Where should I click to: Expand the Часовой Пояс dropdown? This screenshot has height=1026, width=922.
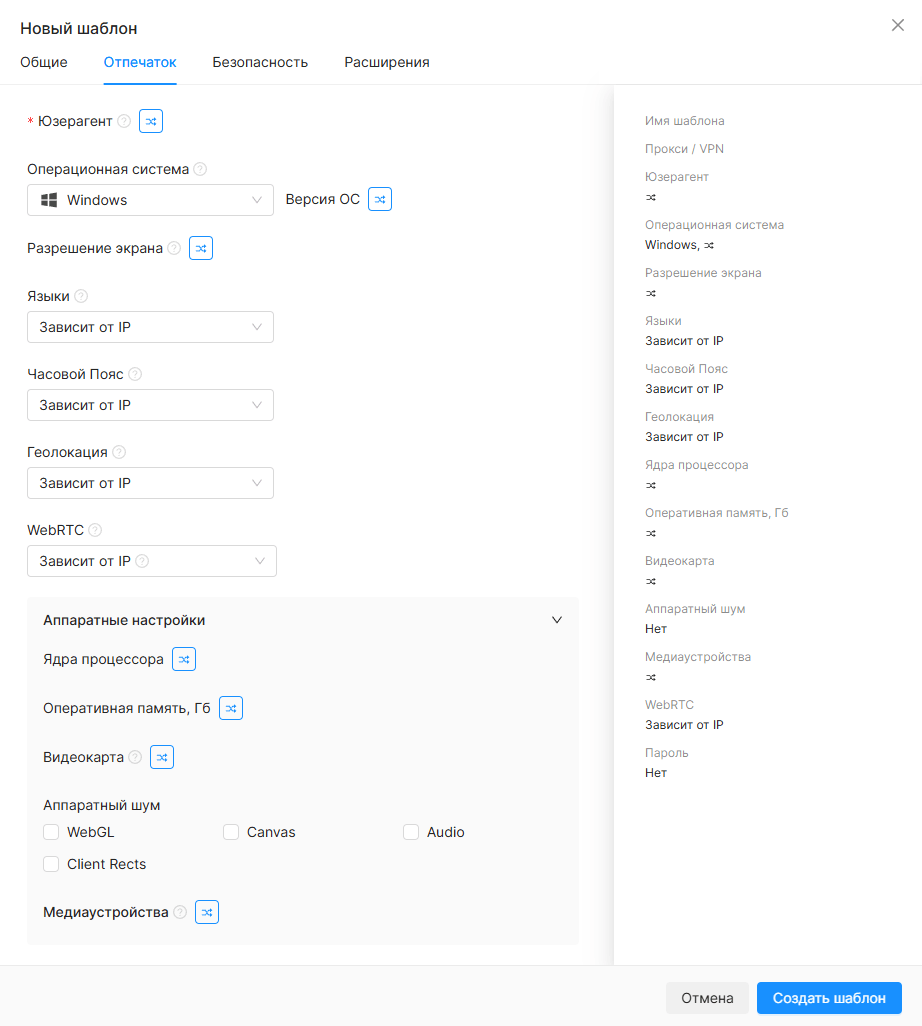pyautogui.click(x=151, y=405)
